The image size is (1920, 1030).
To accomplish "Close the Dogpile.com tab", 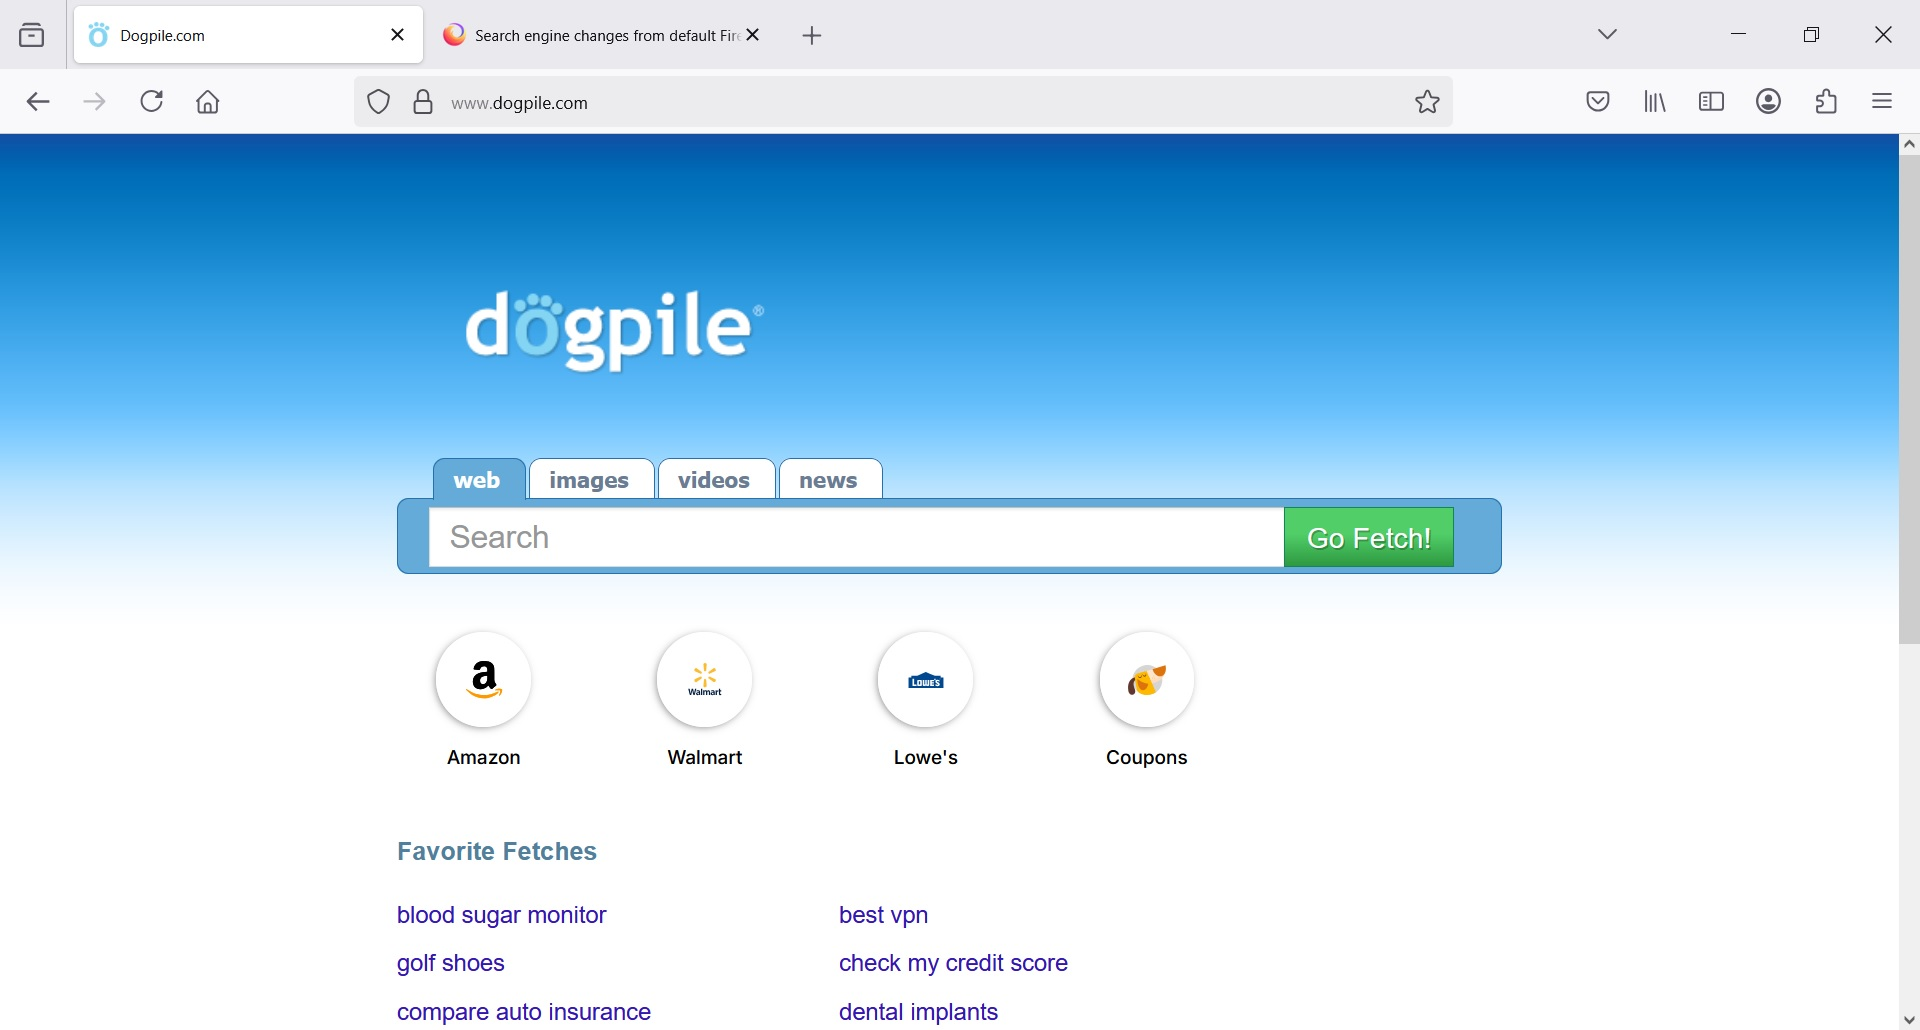I will 398,36.
